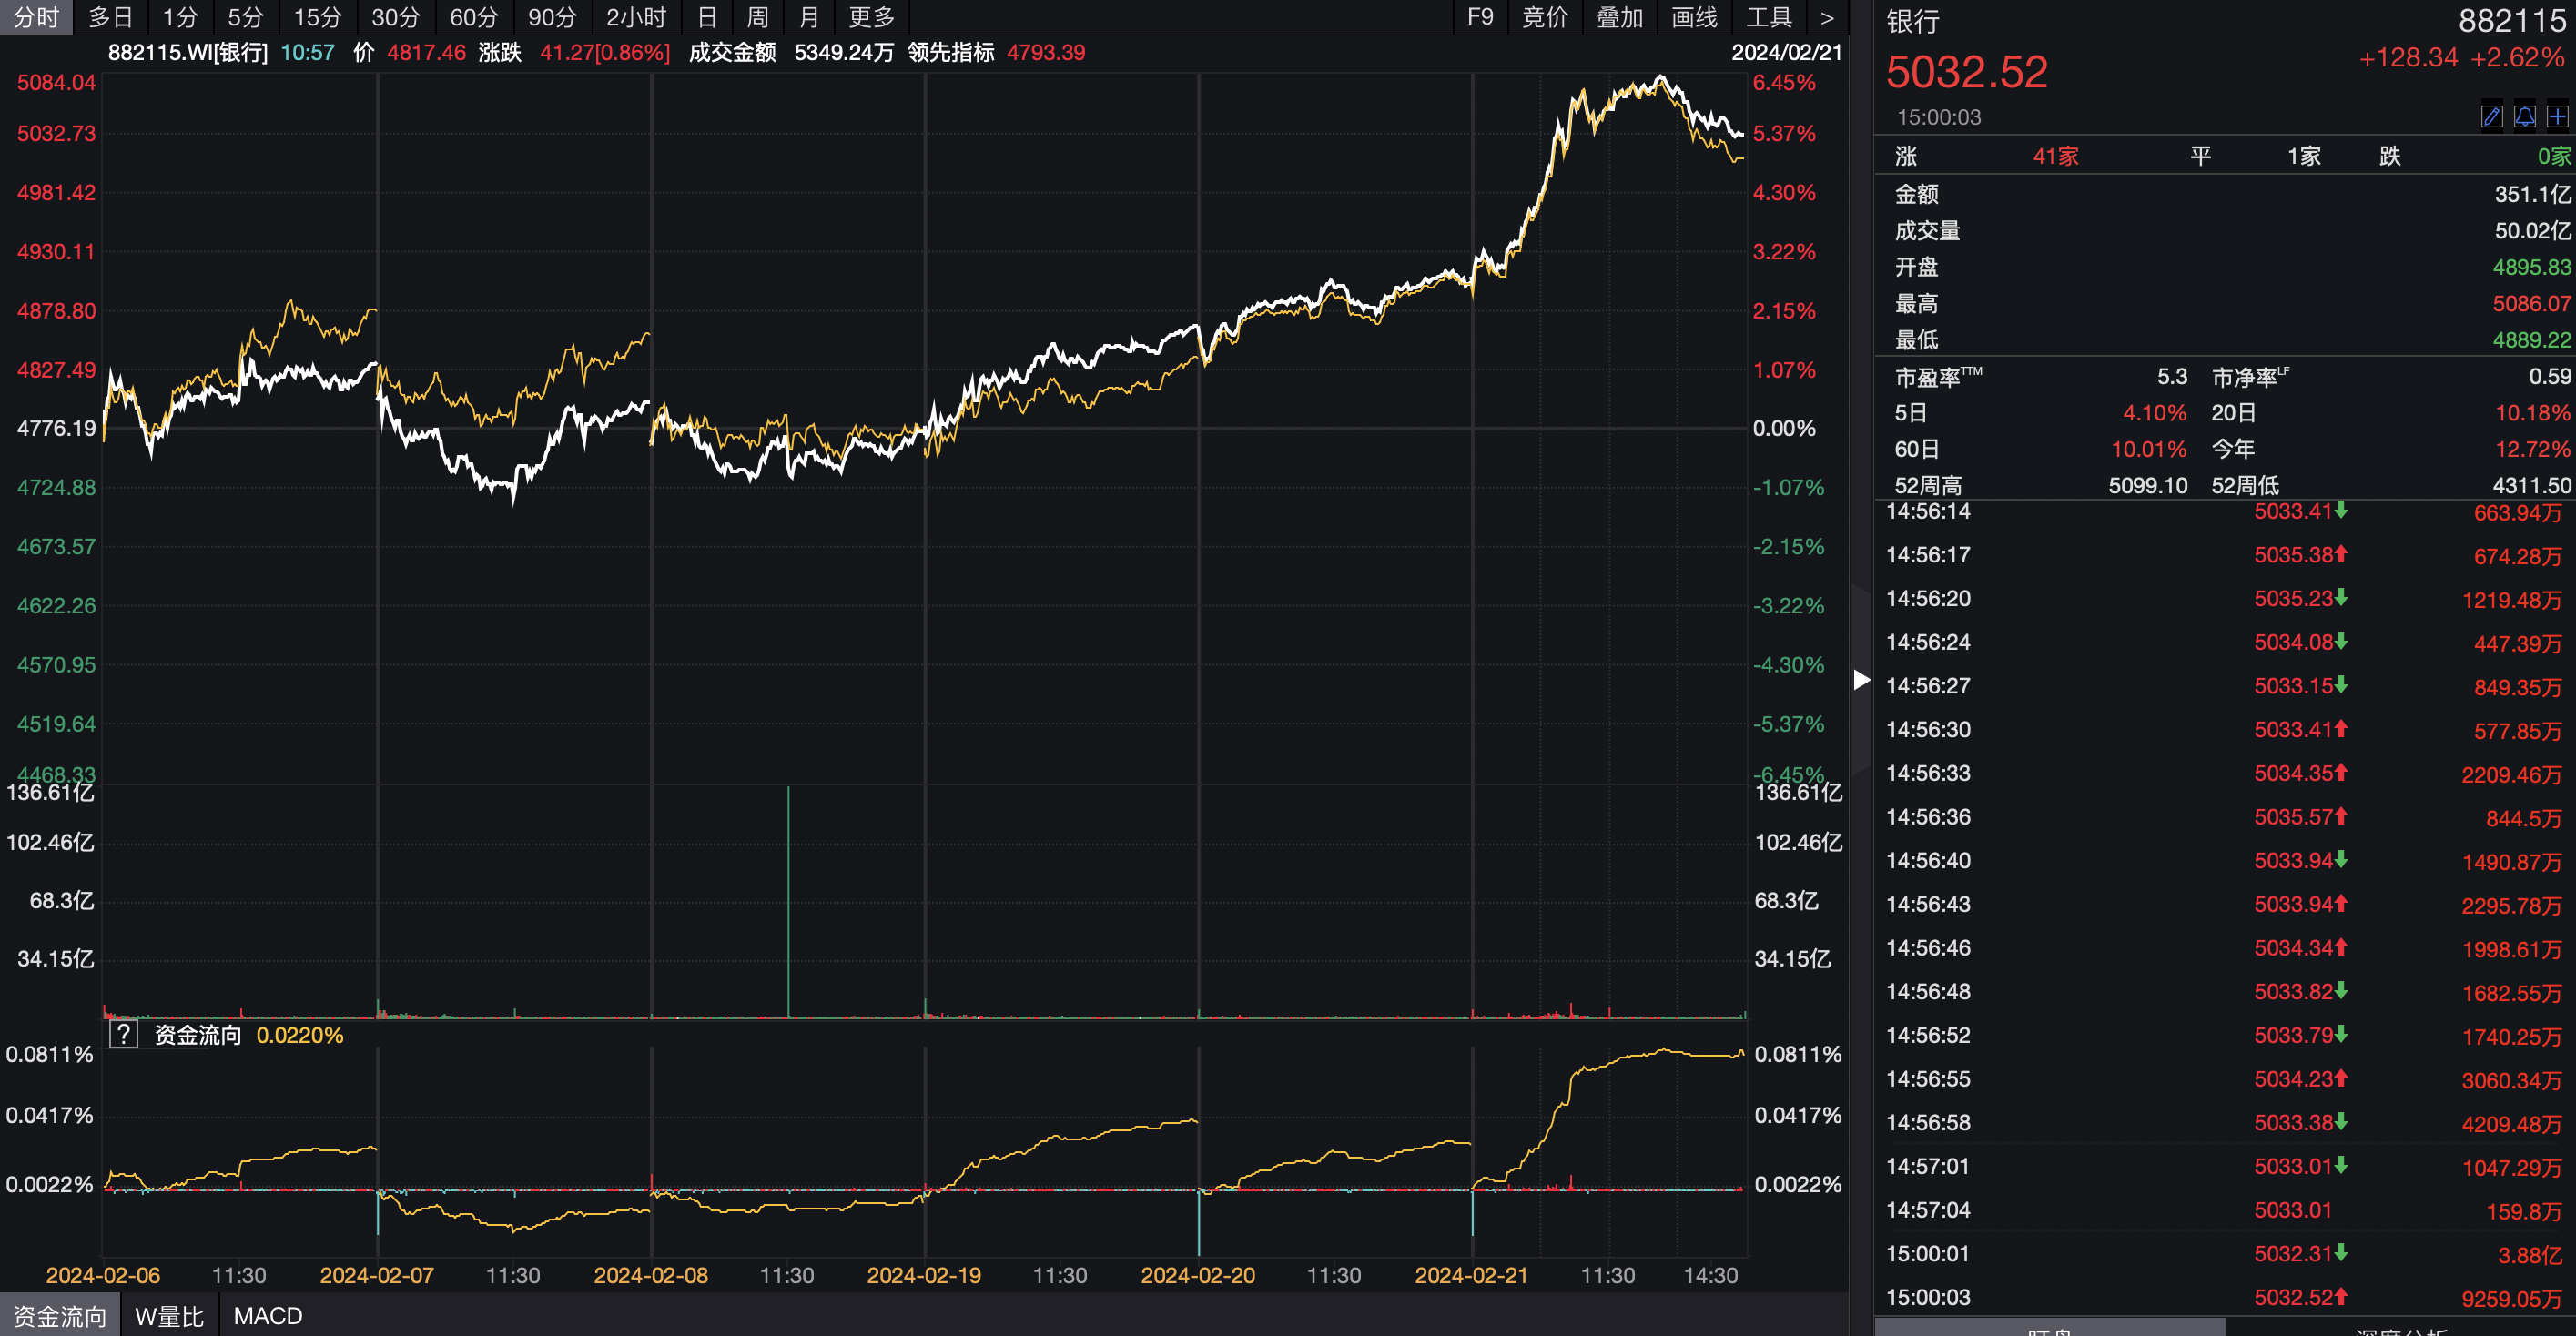Expand toolbar with the > arrow
This screenshot has height=1336, width=2576.
(x=1826, y=17)
